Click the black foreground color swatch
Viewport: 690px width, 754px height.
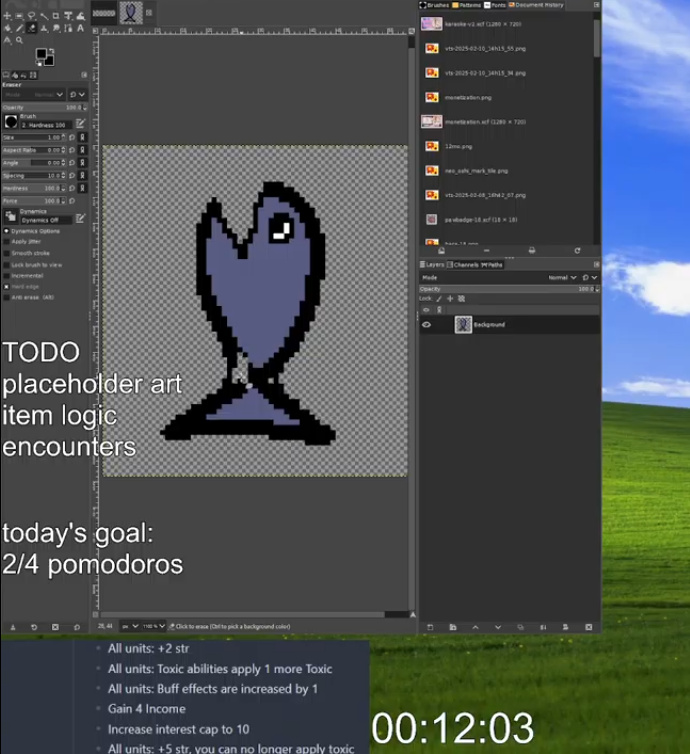click(42, 54)
